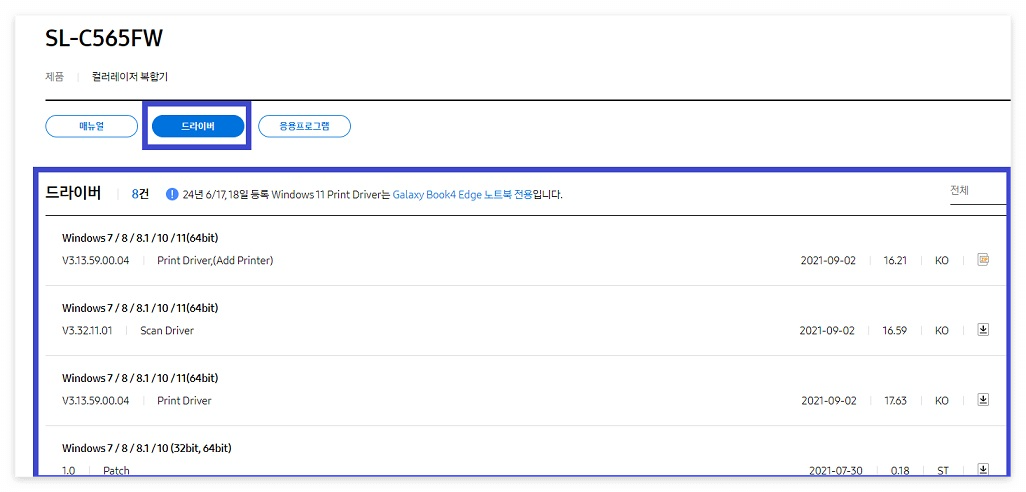Click the 8건 driver count
The height and width of the screenshot is (492, 1026).
click(140, 194)
